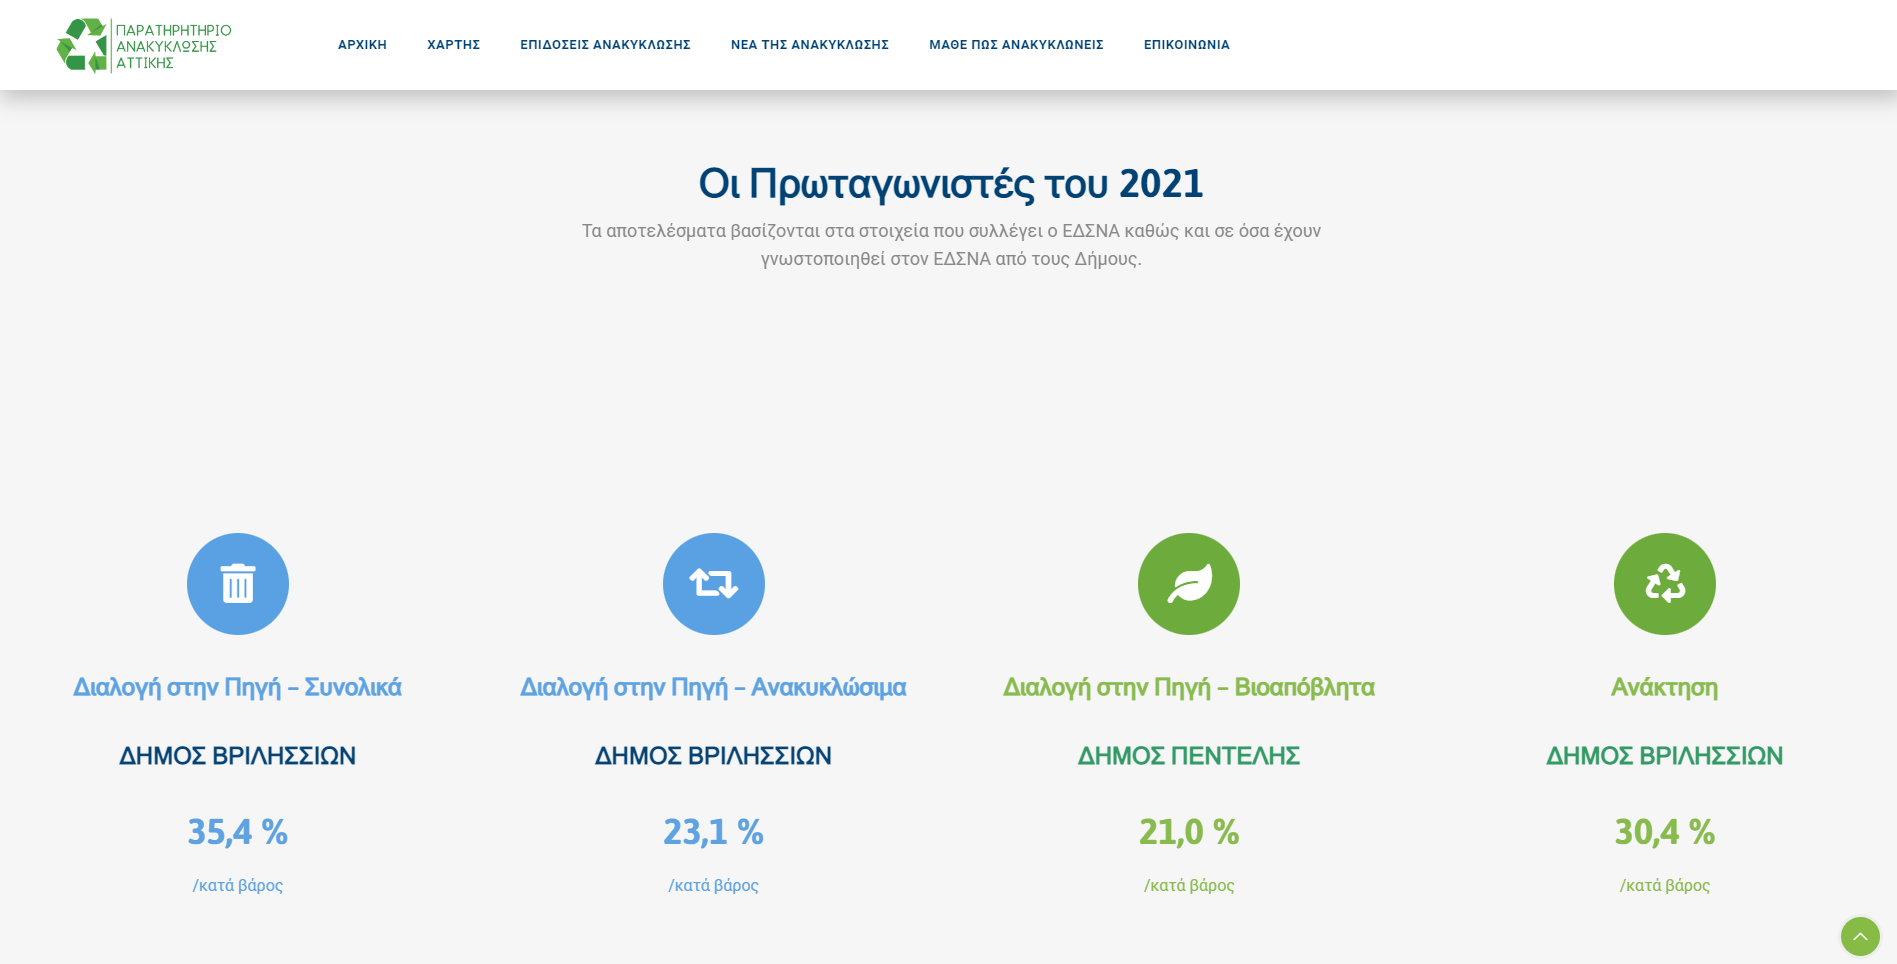Click the recycling observatory logo
1897x964 pixels.
pos(143,45)
